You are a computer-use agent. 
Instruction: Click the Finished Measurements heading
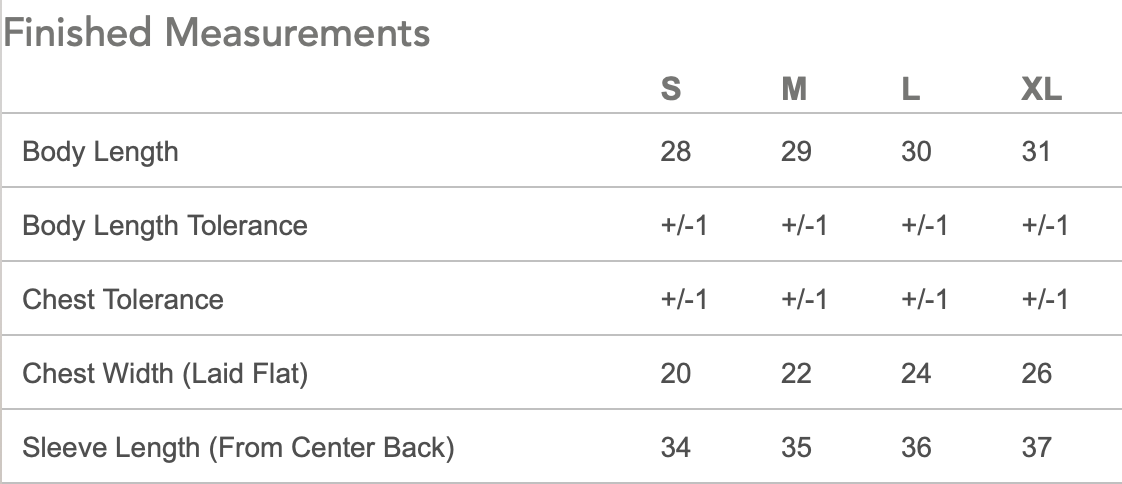click(217, 33)
